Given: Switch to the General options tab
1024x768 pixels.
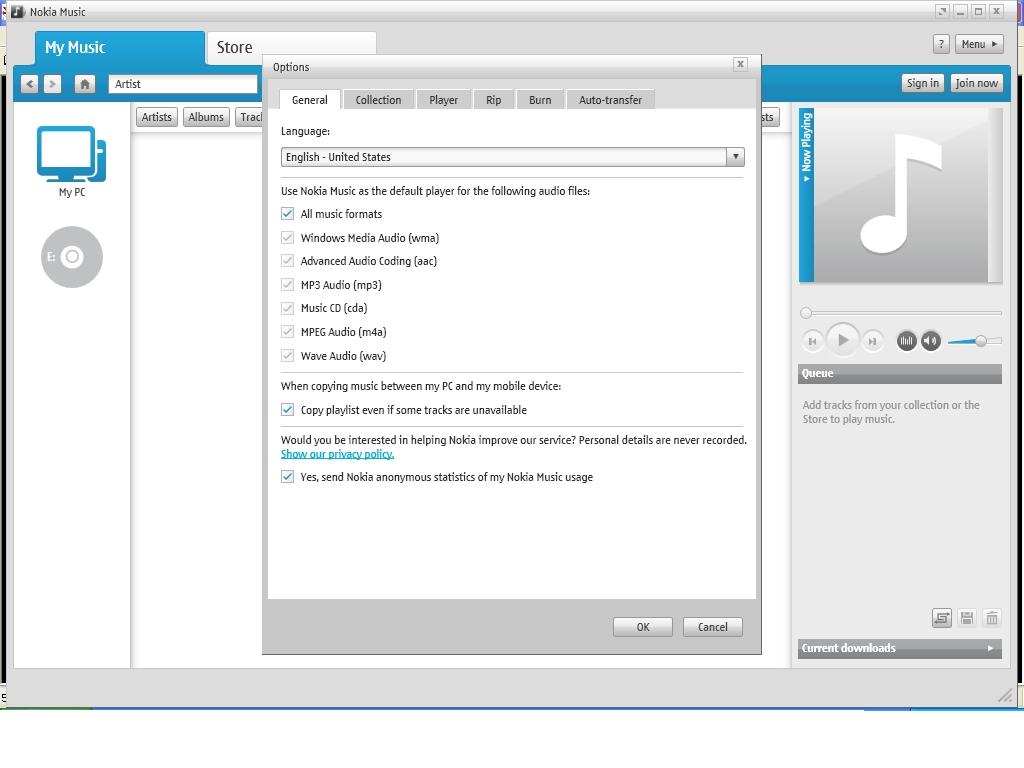Looking at the screenshot, I should [310, 99].
